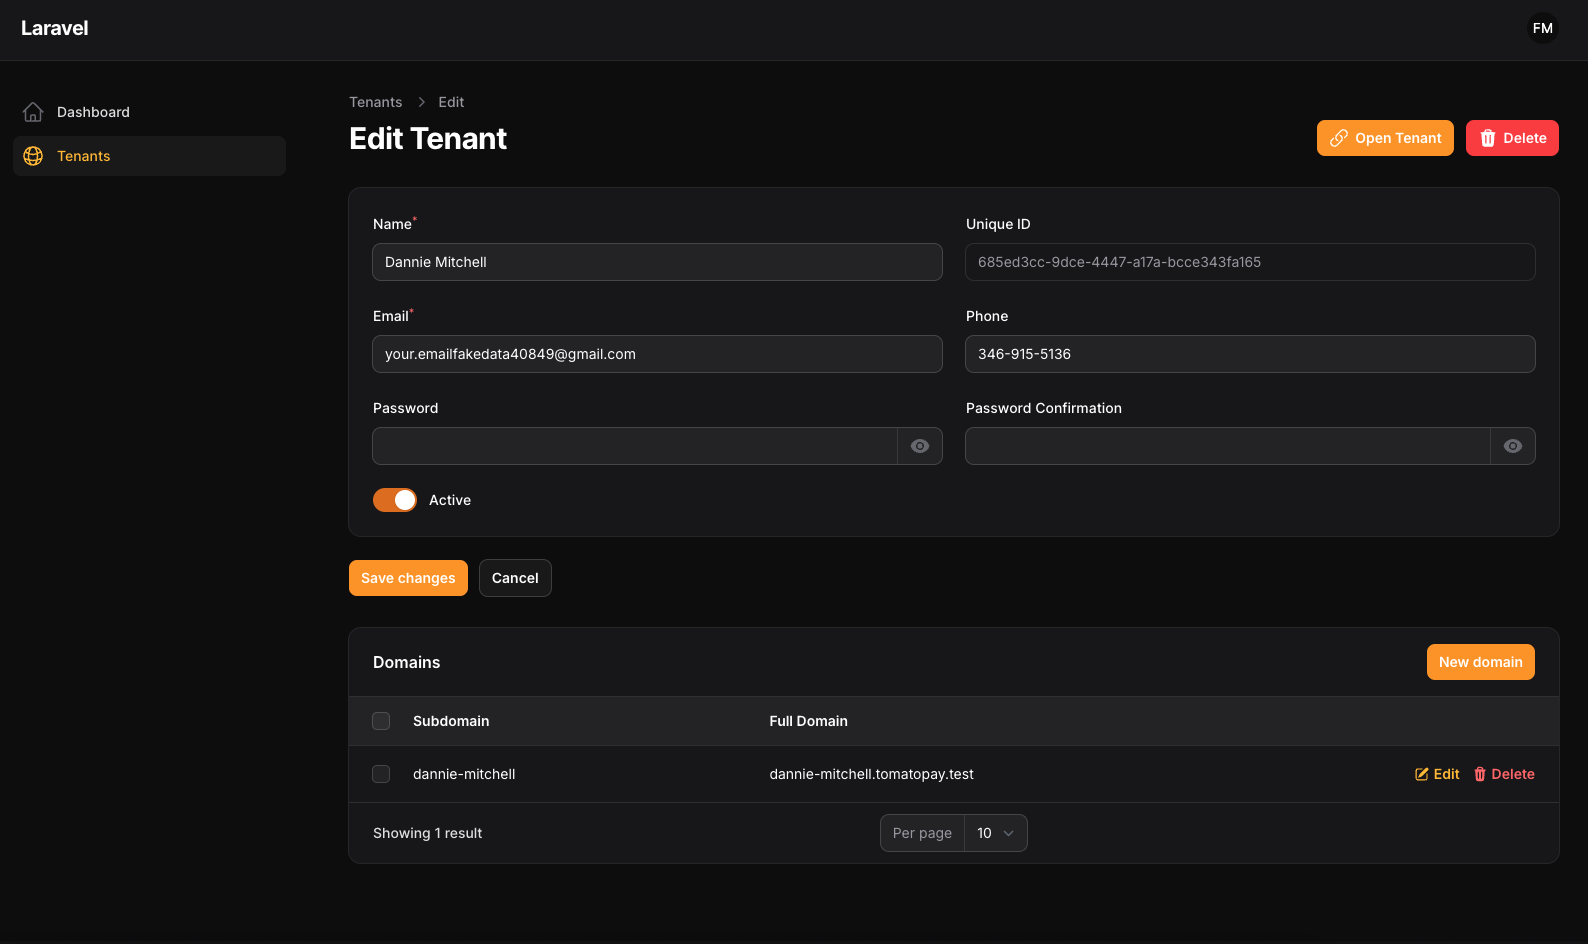This screenshot has width=1588, height=944.
Task: Reveal Password Confirmation with its eye icon
Action: pyautogui.click(x=1512, y=446)
